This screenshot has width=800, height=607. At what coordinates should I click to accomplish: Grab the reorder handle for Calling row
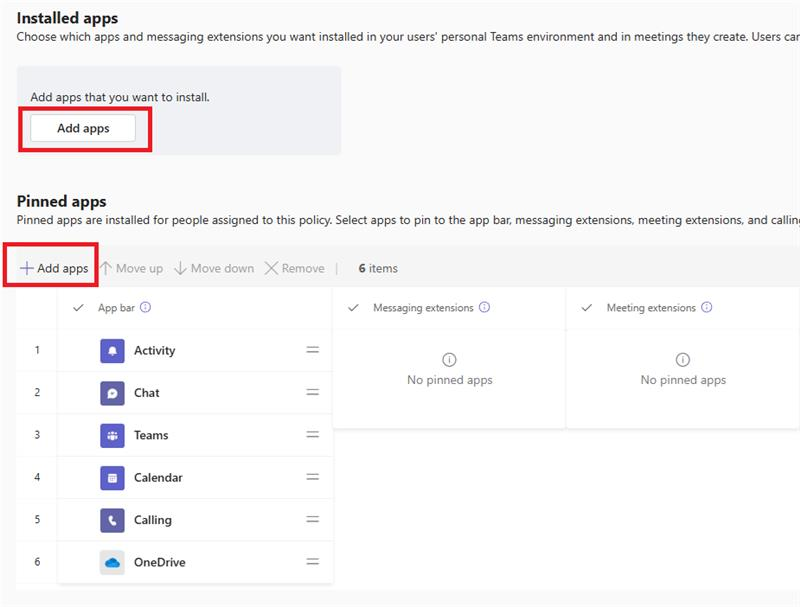pyautogui.click(x=313, y=519)
